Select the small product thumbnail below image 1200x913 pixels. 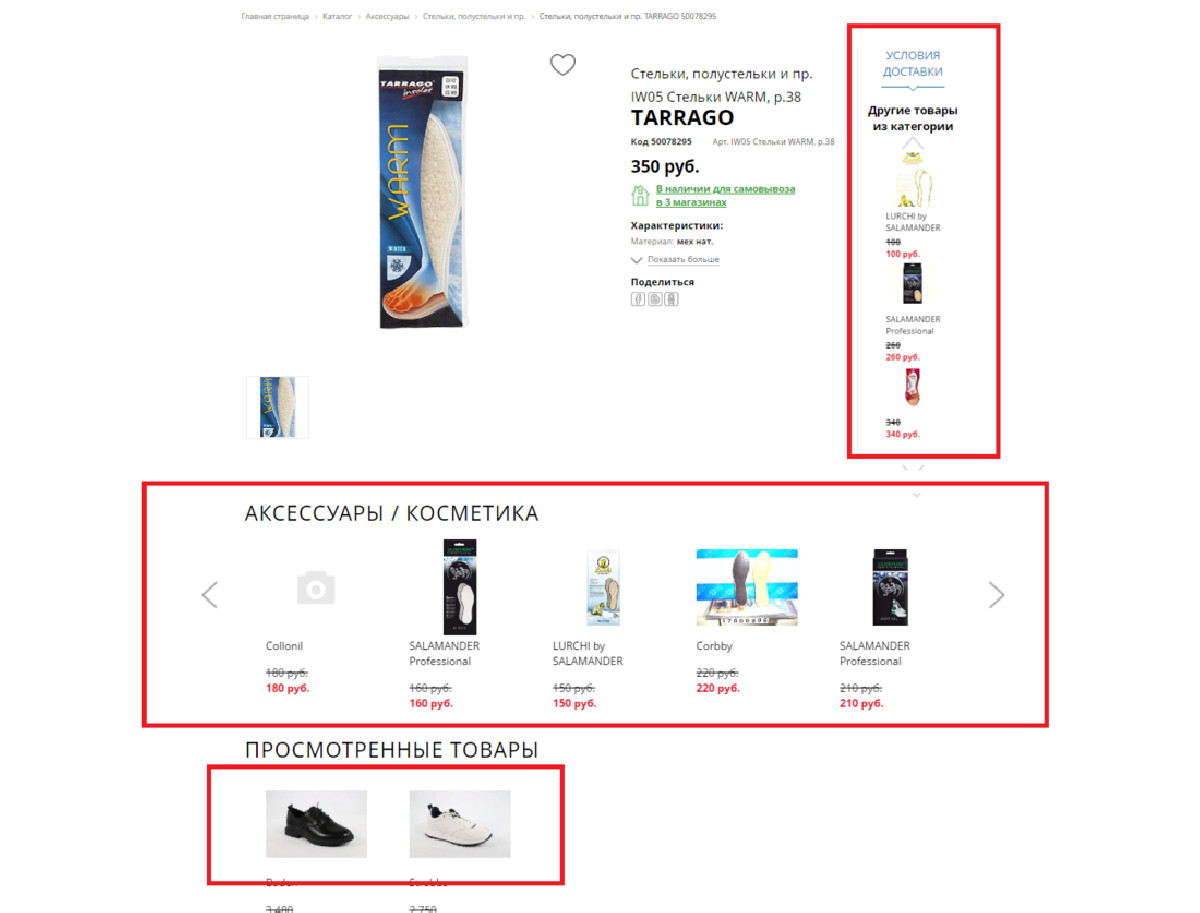pos(277,407)
